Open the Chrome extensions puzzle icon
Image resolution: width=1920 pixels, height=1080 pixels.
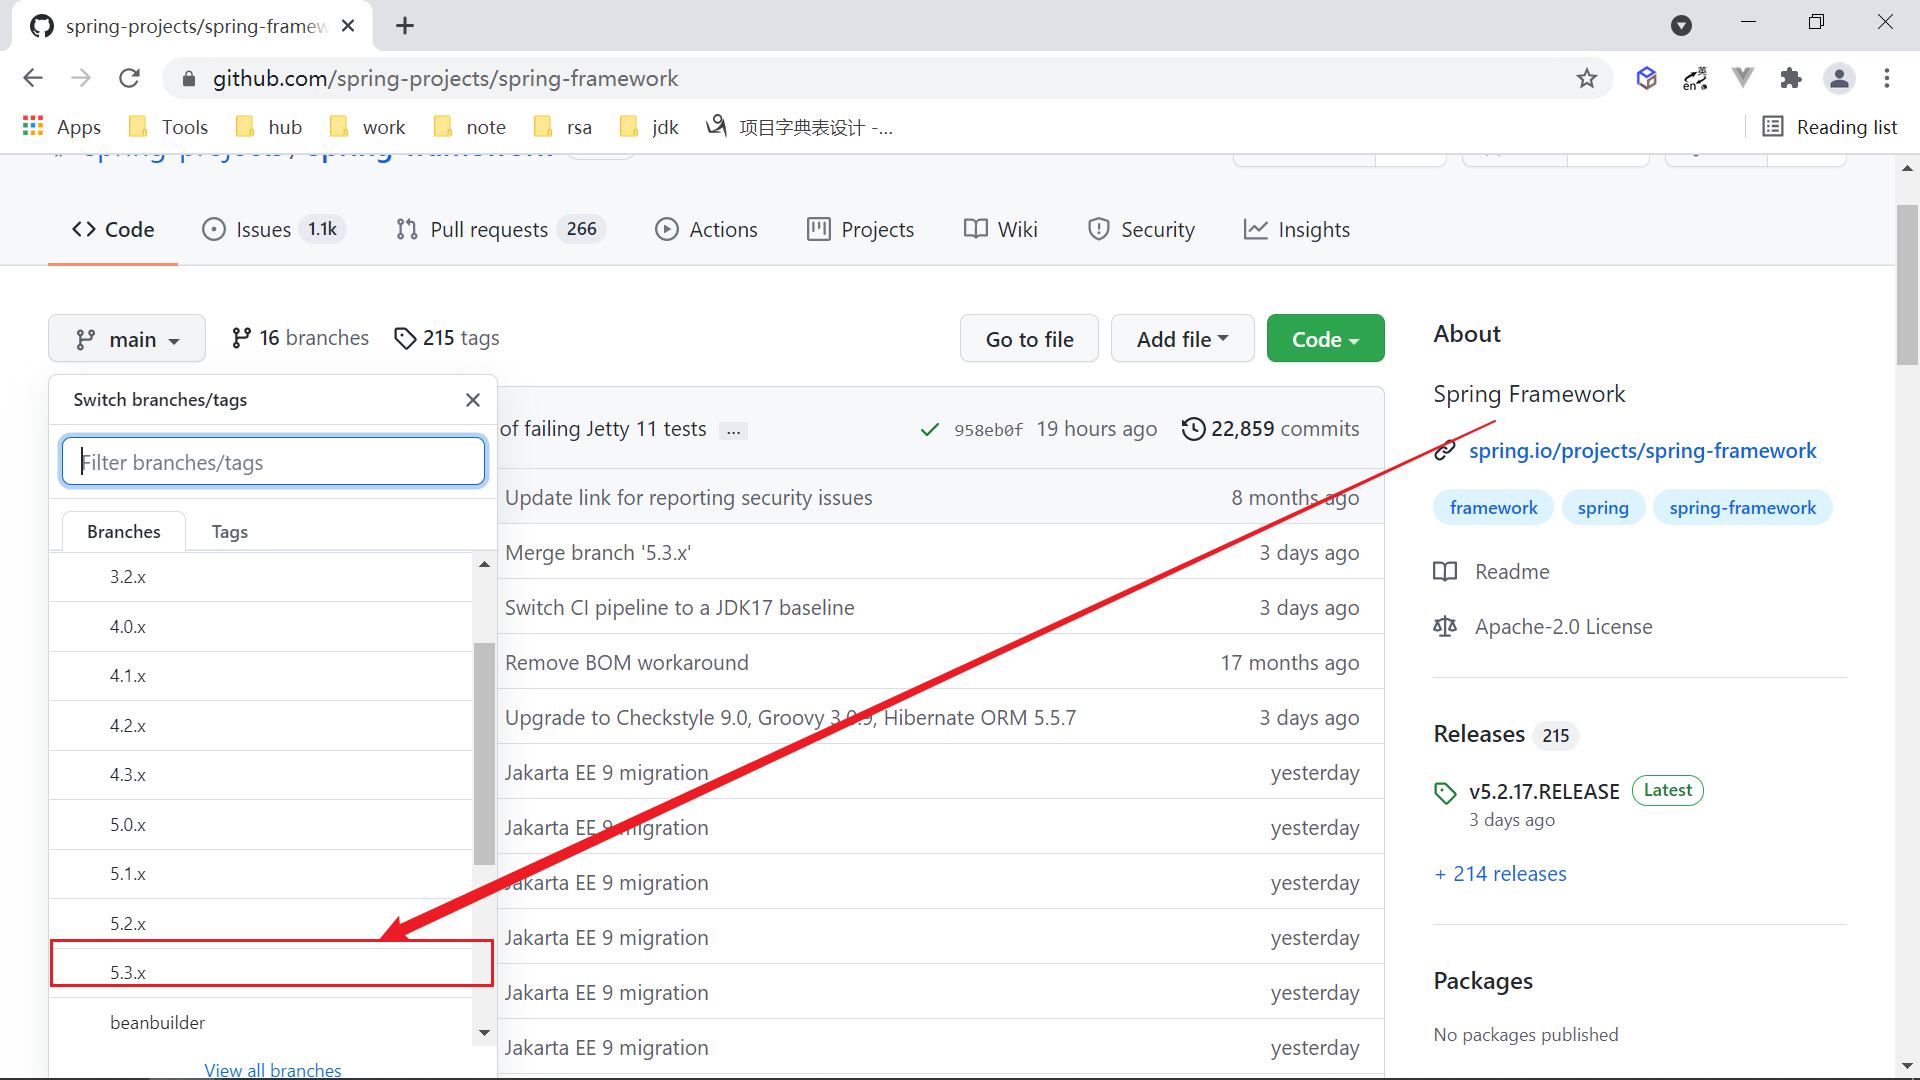(1791, 78)
